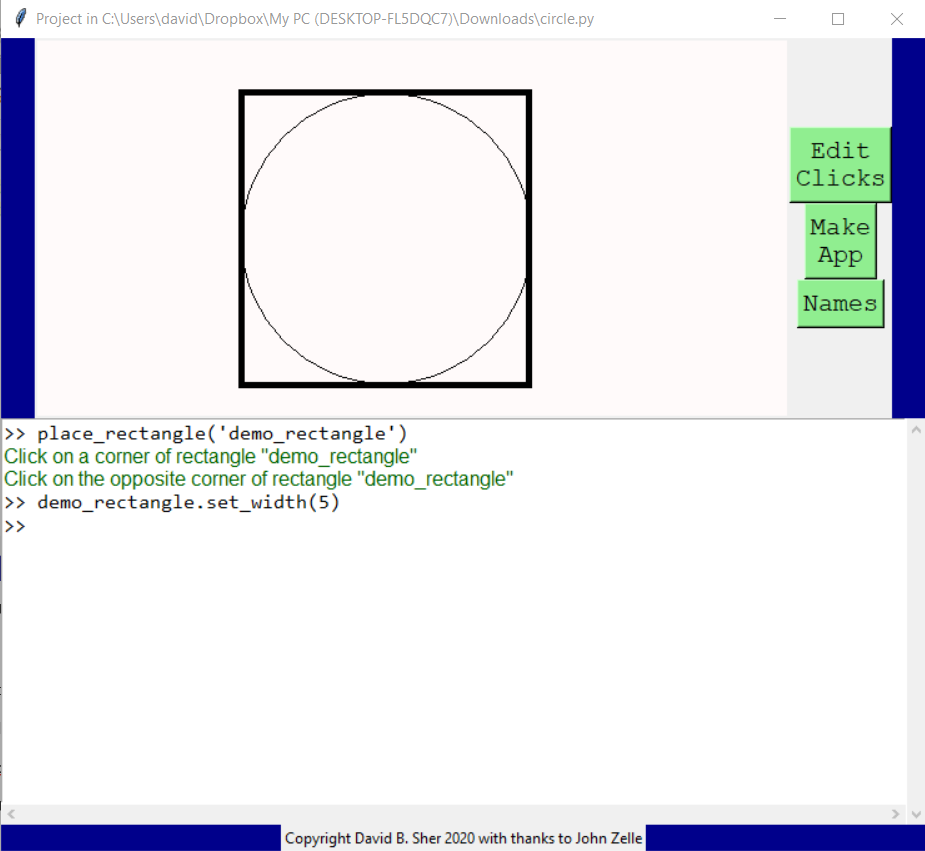The image size is (925, 851).
Task: Click the horizontal scrollbar right arrow
Action: (896, 814)
